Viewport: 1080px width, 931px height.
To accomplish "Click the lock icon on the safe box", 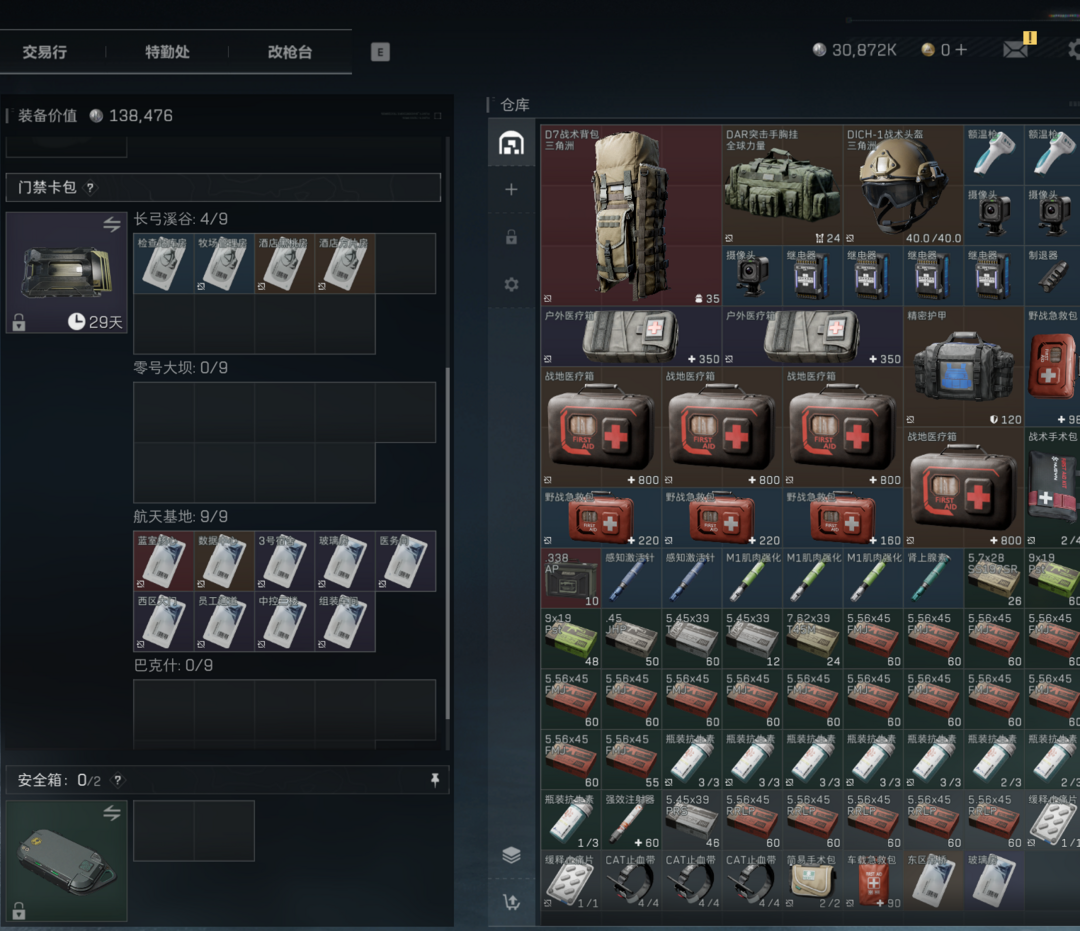I will 19,910.
